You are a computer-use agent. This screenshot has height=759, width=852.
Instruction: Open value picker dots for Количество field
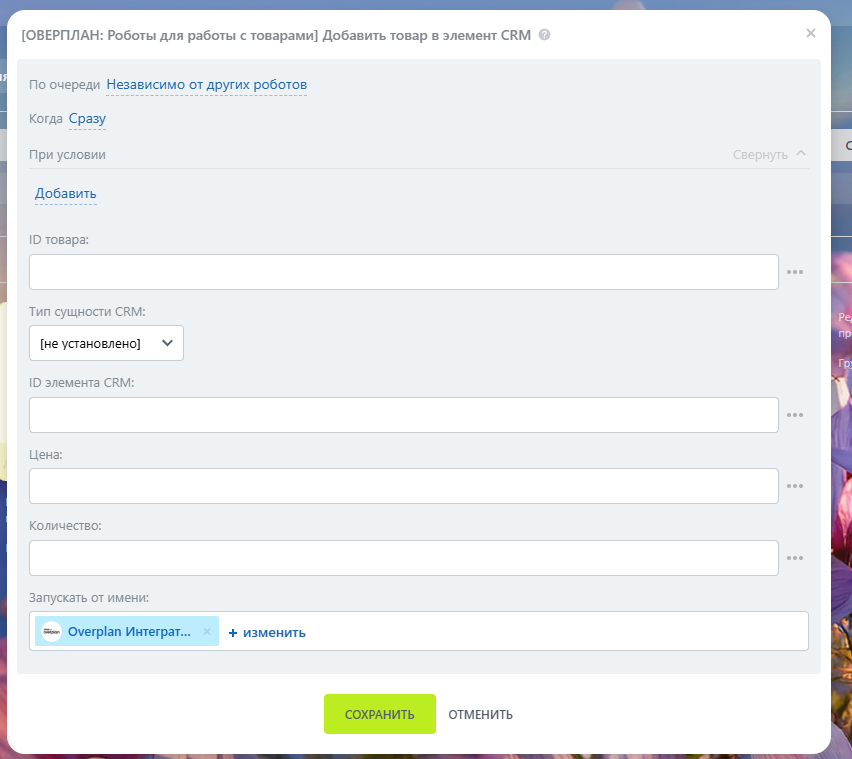click(x=795, y=559)
